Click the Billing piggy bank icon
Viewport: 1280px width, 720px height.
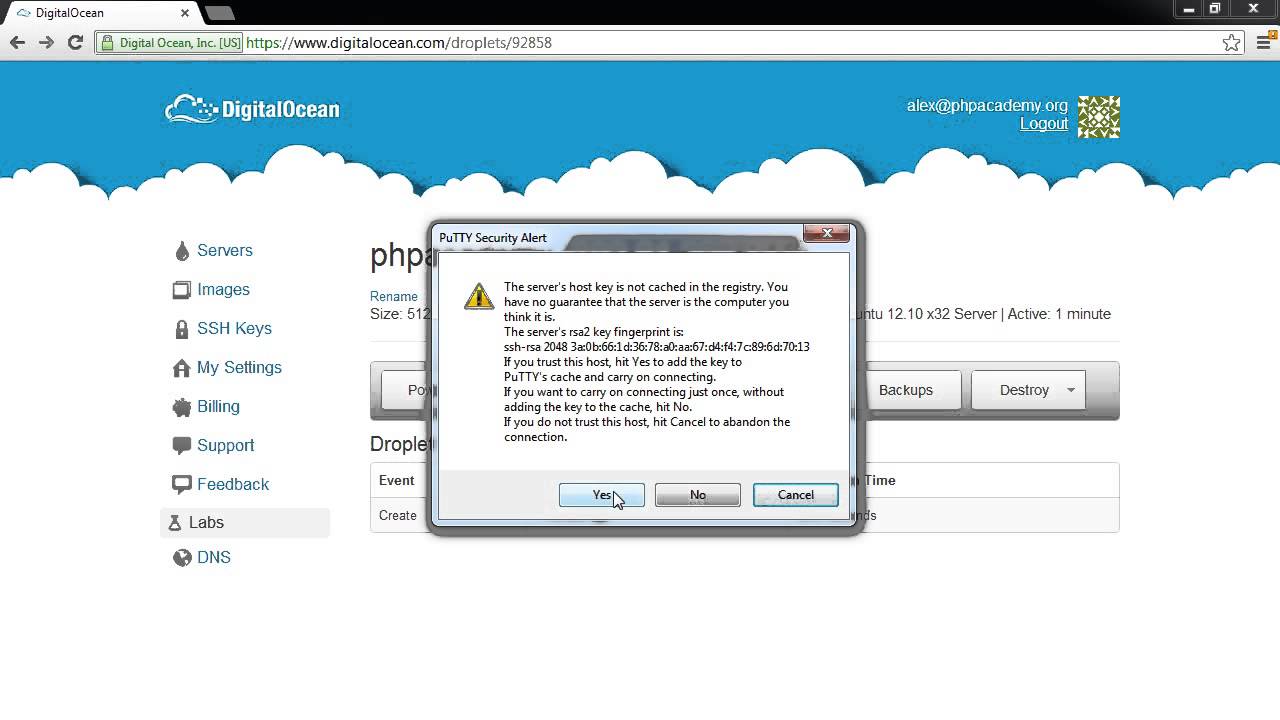point(181,407)
